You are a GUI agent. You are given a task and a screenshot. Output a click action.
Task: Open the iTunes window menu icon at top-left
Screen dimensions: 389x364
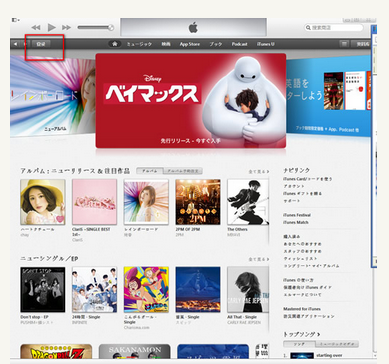tap(15, 20)
